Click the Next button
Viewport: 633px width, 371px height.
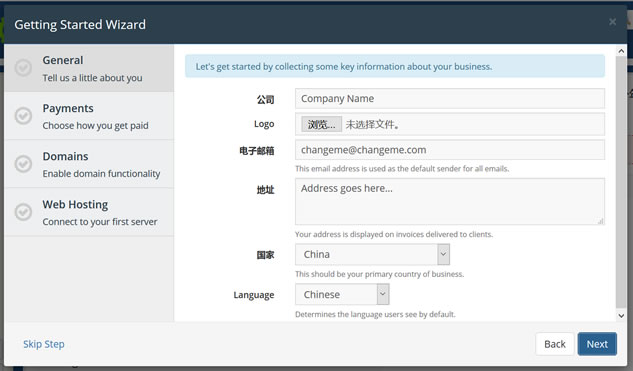[597, 344]
